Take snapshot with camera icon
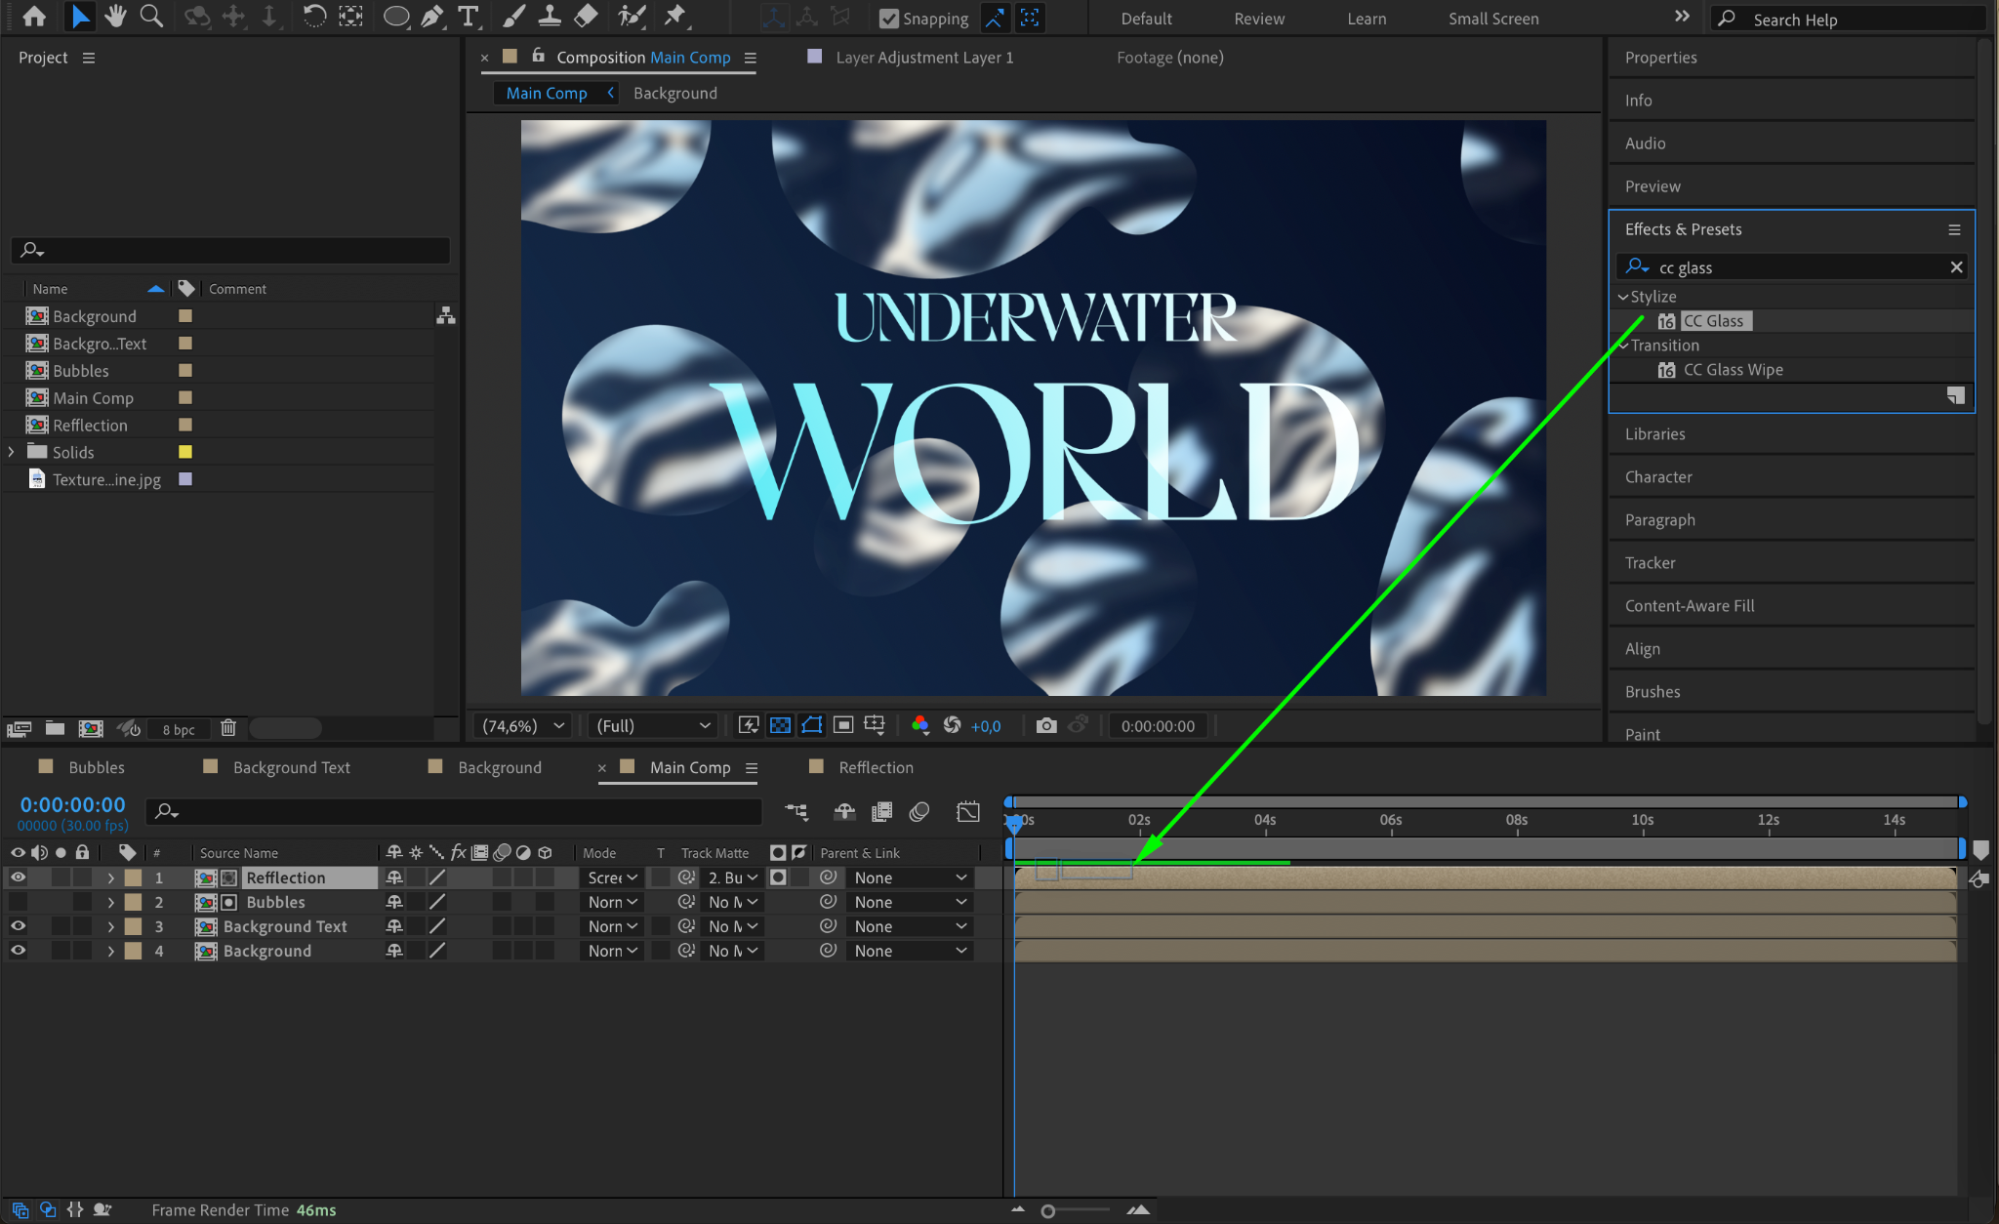This screenshot has height=1224, width=1999. (1046, 725)
